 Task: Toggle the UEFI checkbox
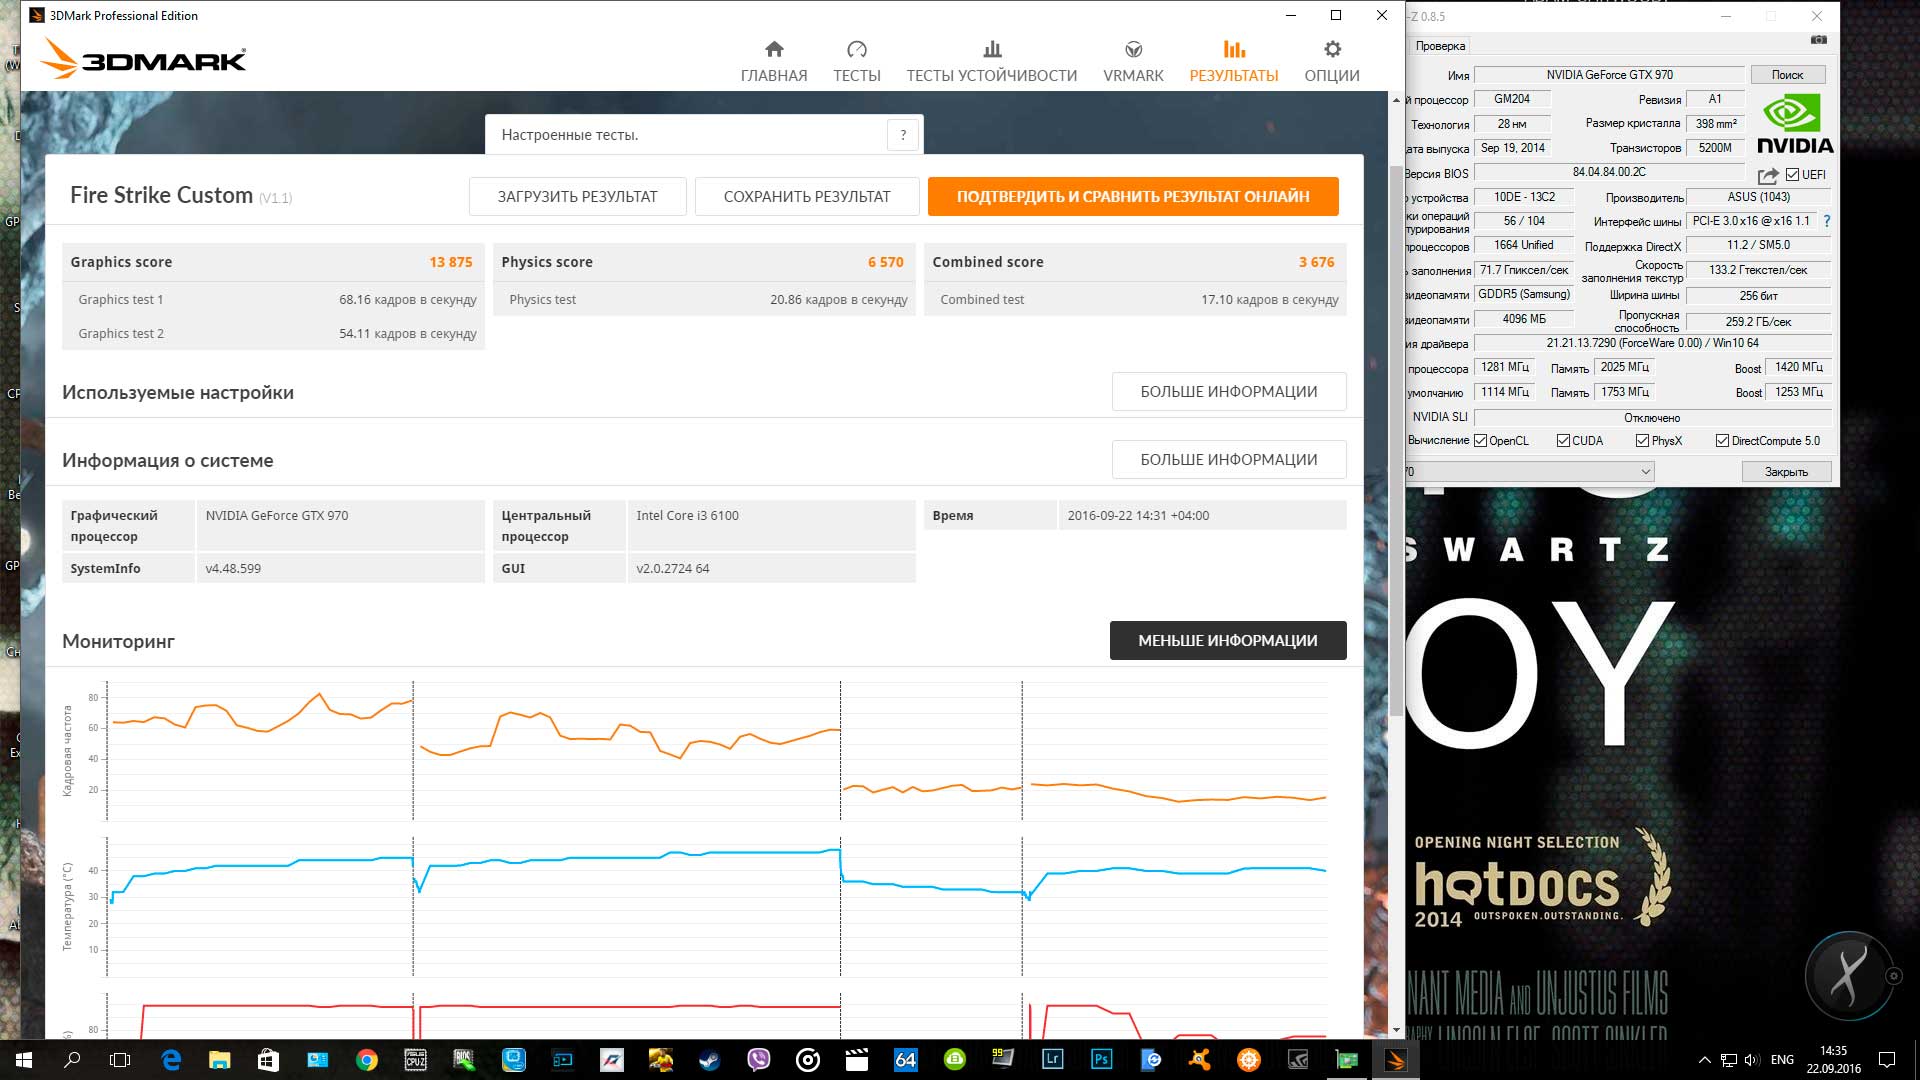tap(1792, 175)
